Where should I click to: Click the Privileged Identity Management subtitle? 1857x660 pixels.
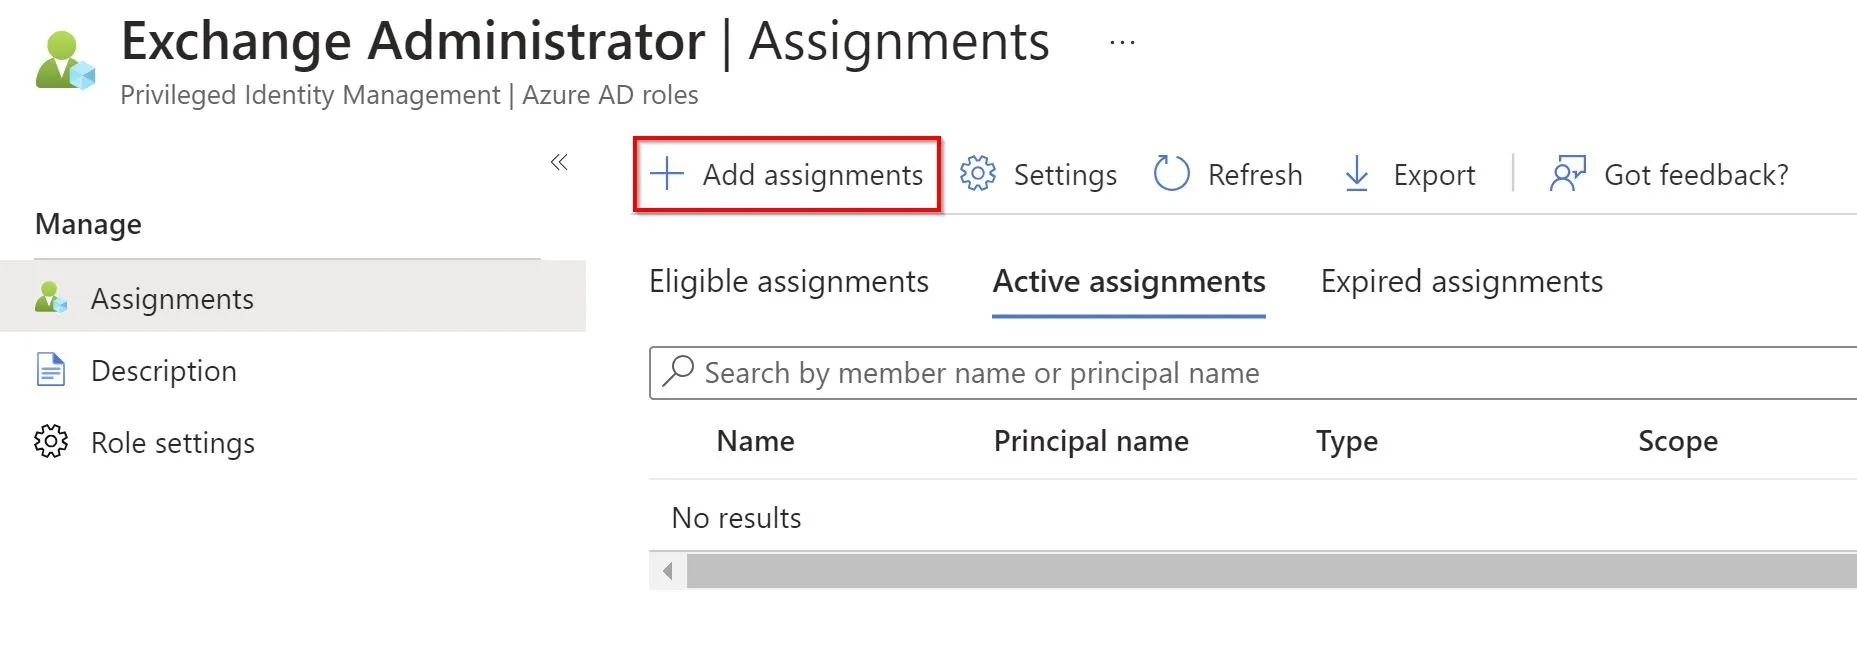point(409,95)
